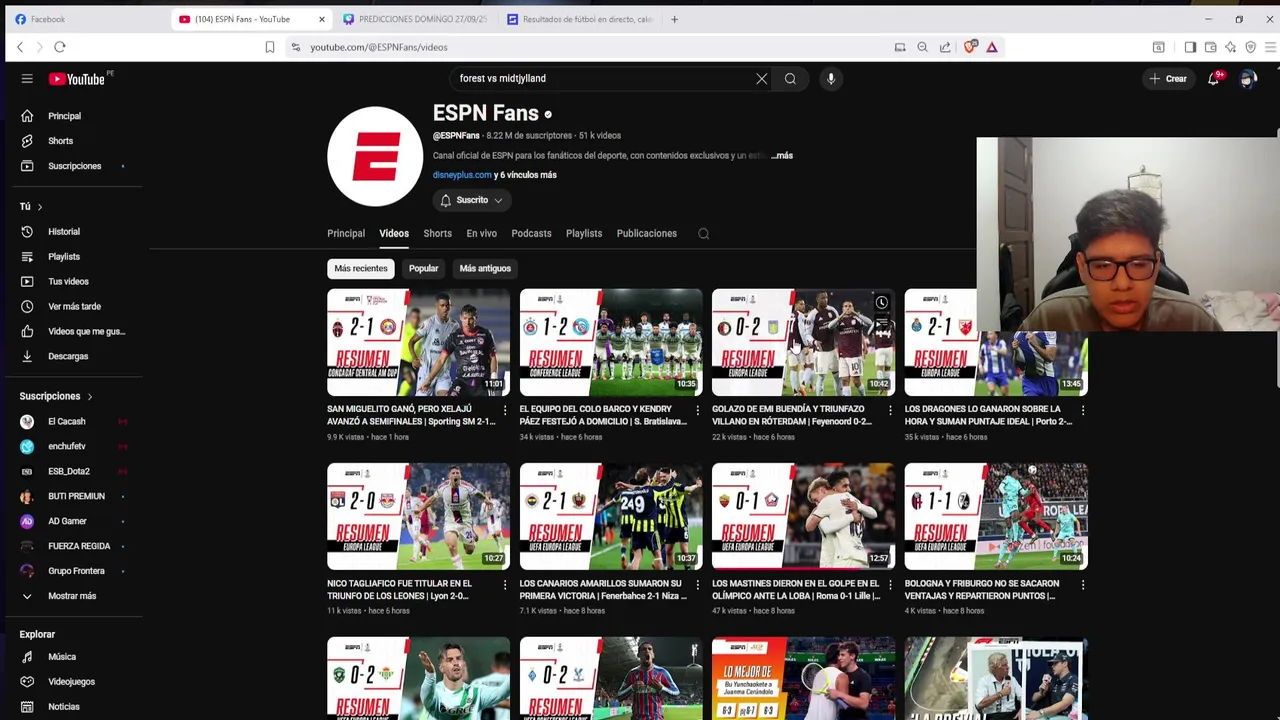This screenshot has height=720, width=1280.
Task: Click the ESPN Fans channel avatar
Action: click(375, 156)
